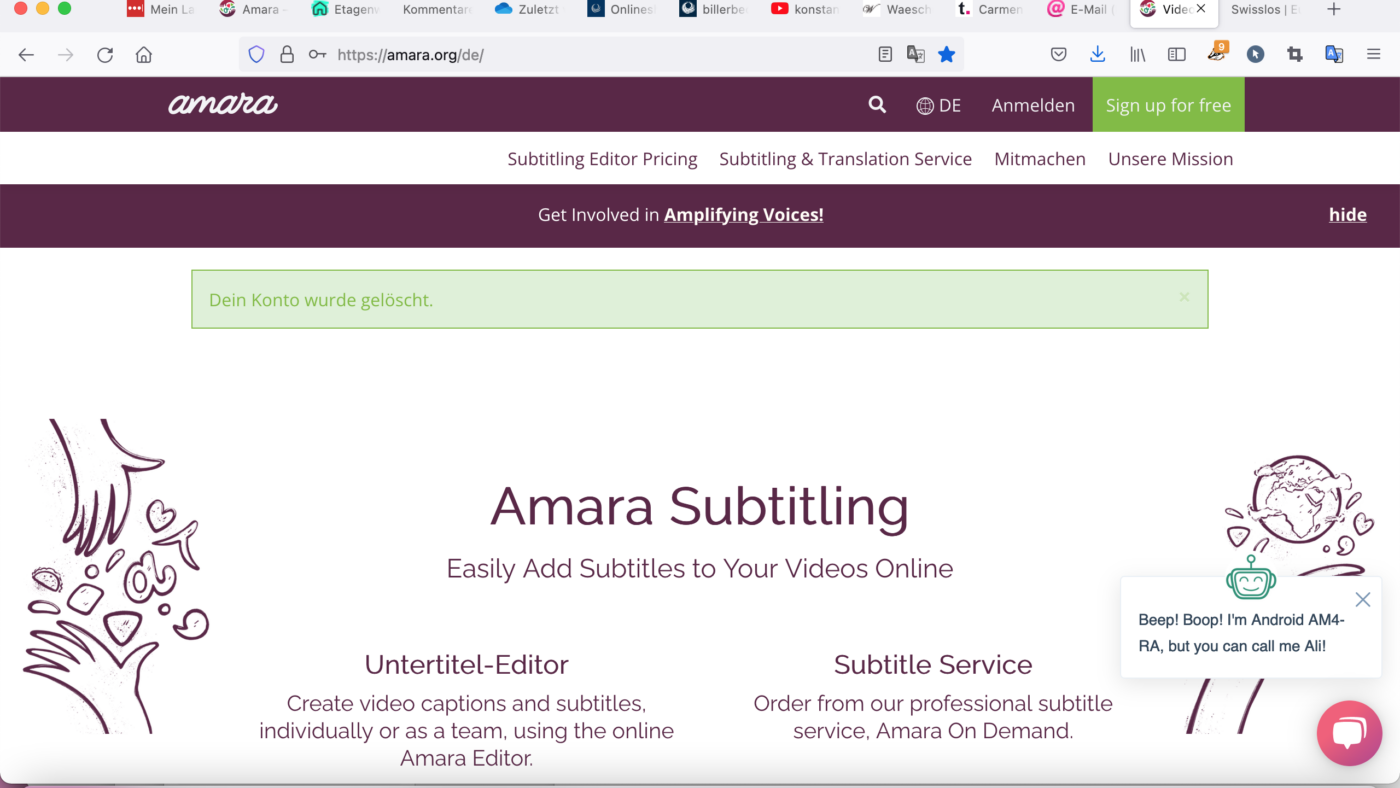Click the forward navigation arrow
1400x788 pixels.
[66, 55]
